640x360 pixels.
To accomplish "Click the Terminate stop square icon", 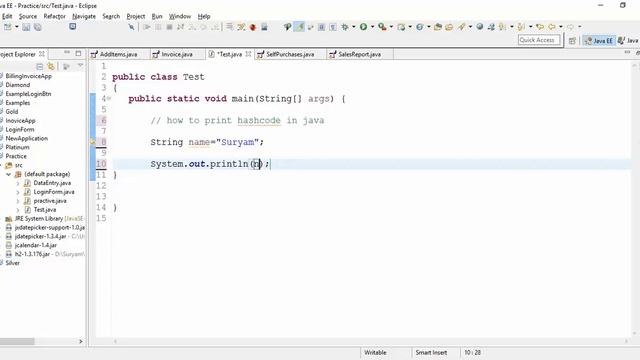I will tap(169, 27).
